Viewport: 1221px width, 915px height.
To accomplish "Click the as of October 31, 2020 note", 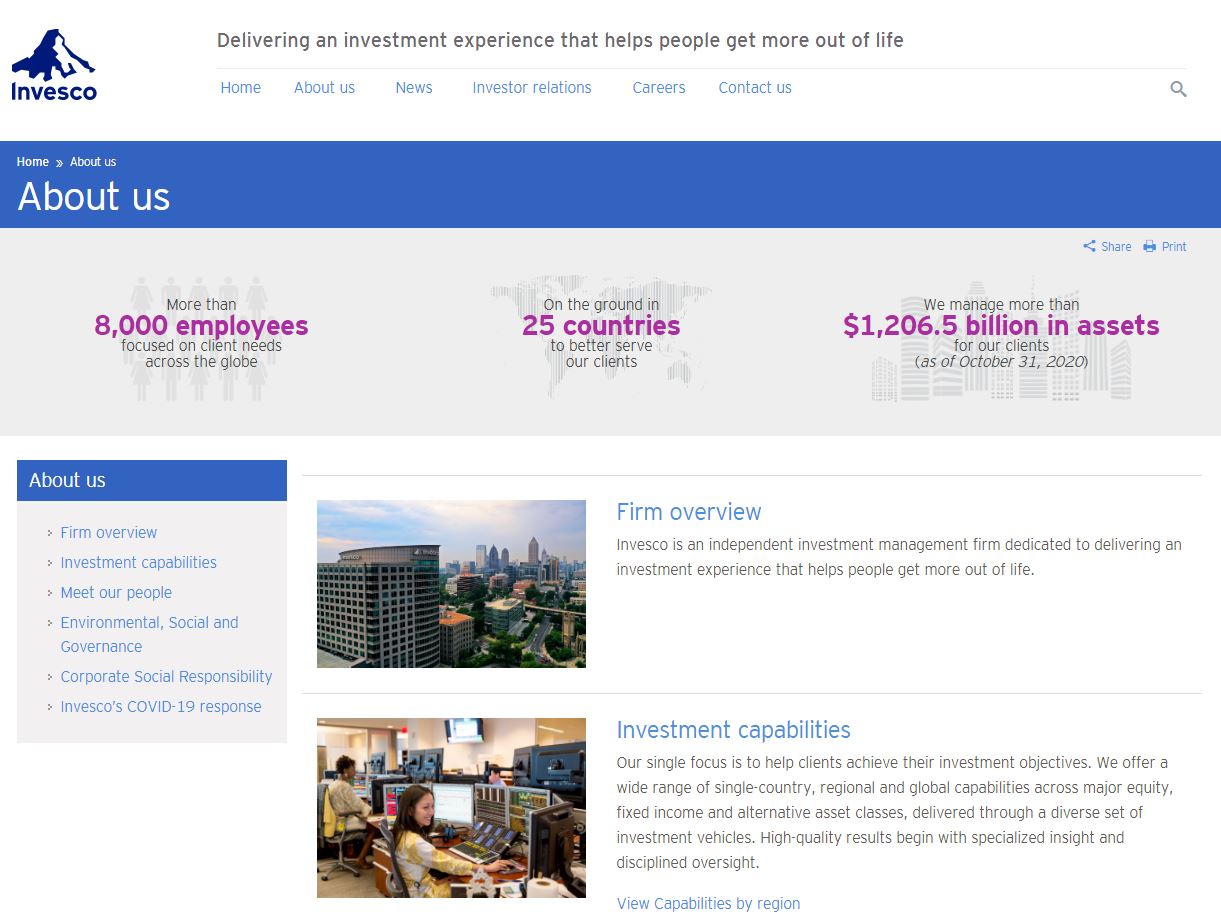I will (1001, 362).
